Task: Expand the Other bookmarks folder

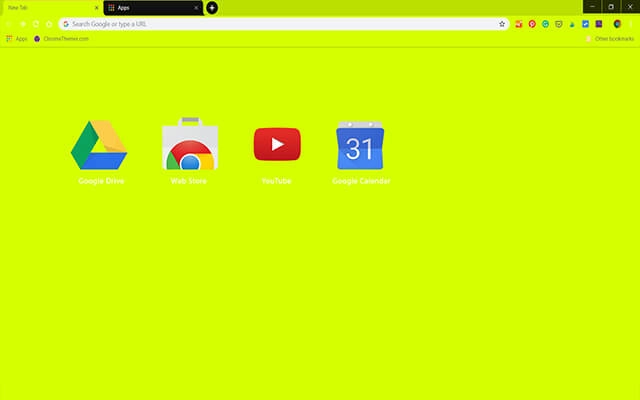Action: point(610,39)
